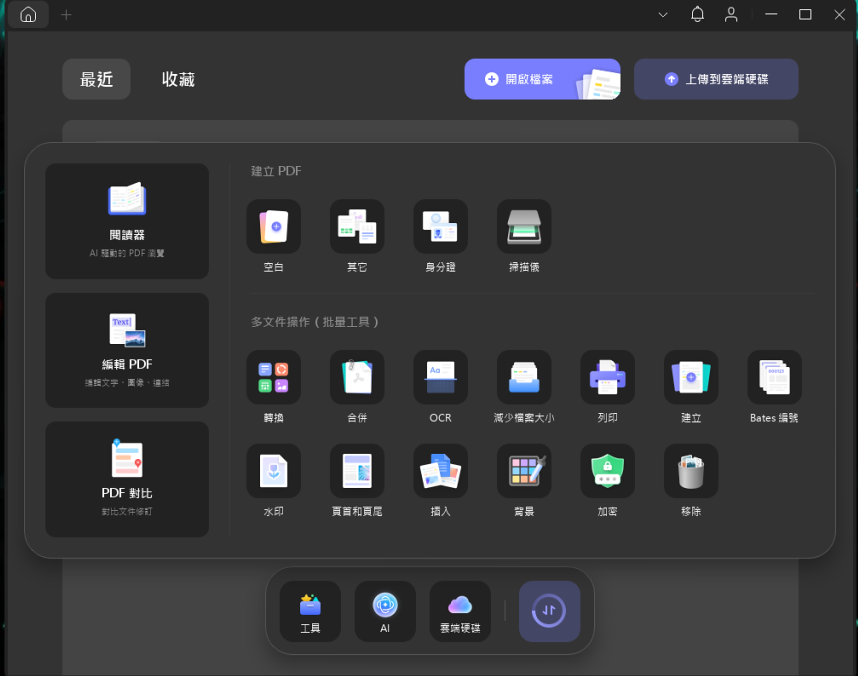This screenshot has height=676, width=858.
Task: Open the 頁首和頁尾 header footer tool
Action: pyautogui.click(x=357, y=471)
